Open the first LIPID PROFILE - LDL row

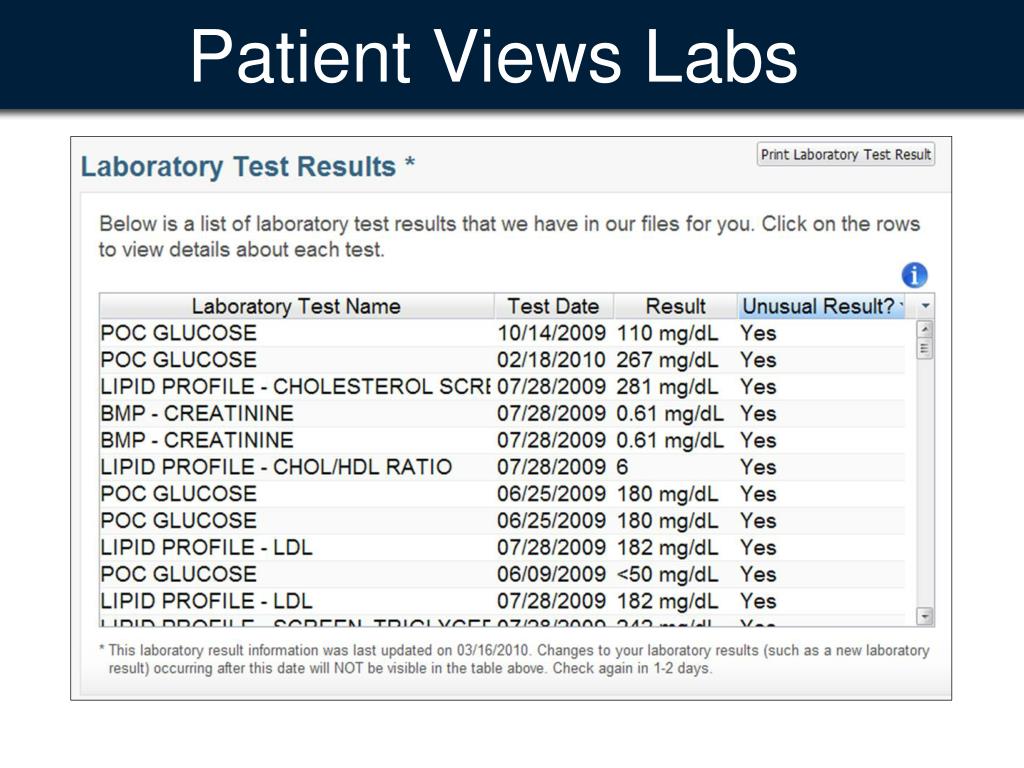coord(502,547)
